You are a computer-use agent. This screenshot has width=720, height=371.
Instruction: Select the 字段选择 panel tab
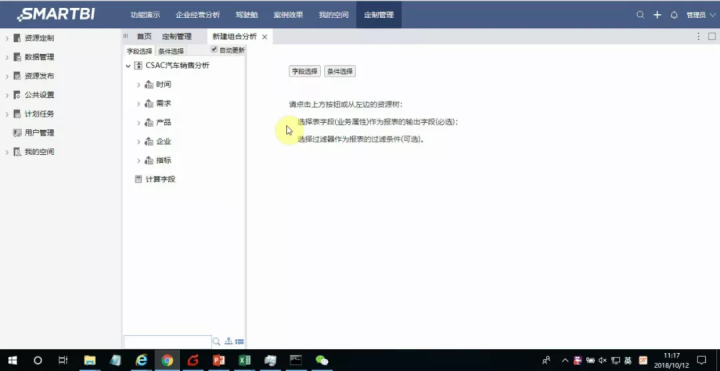pos(139,51)
